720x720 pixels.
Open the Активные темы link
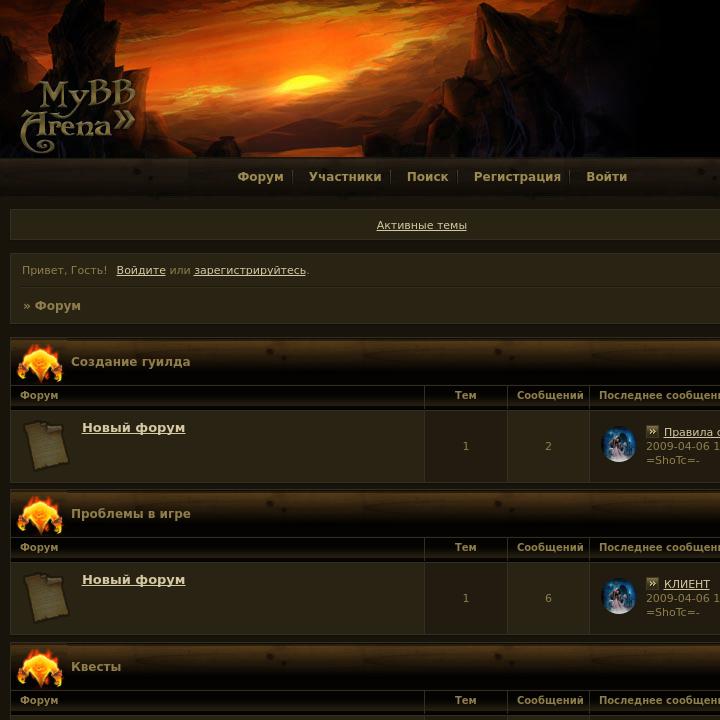(422, 225)
